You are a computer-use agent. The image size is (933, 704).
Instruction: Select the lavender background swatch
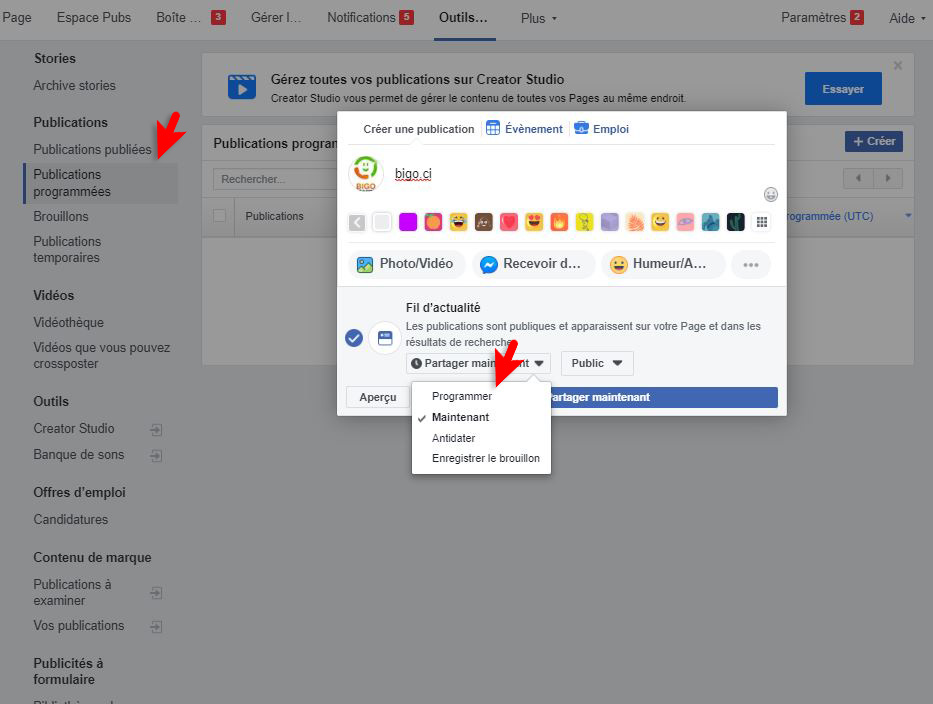[609, 222]
